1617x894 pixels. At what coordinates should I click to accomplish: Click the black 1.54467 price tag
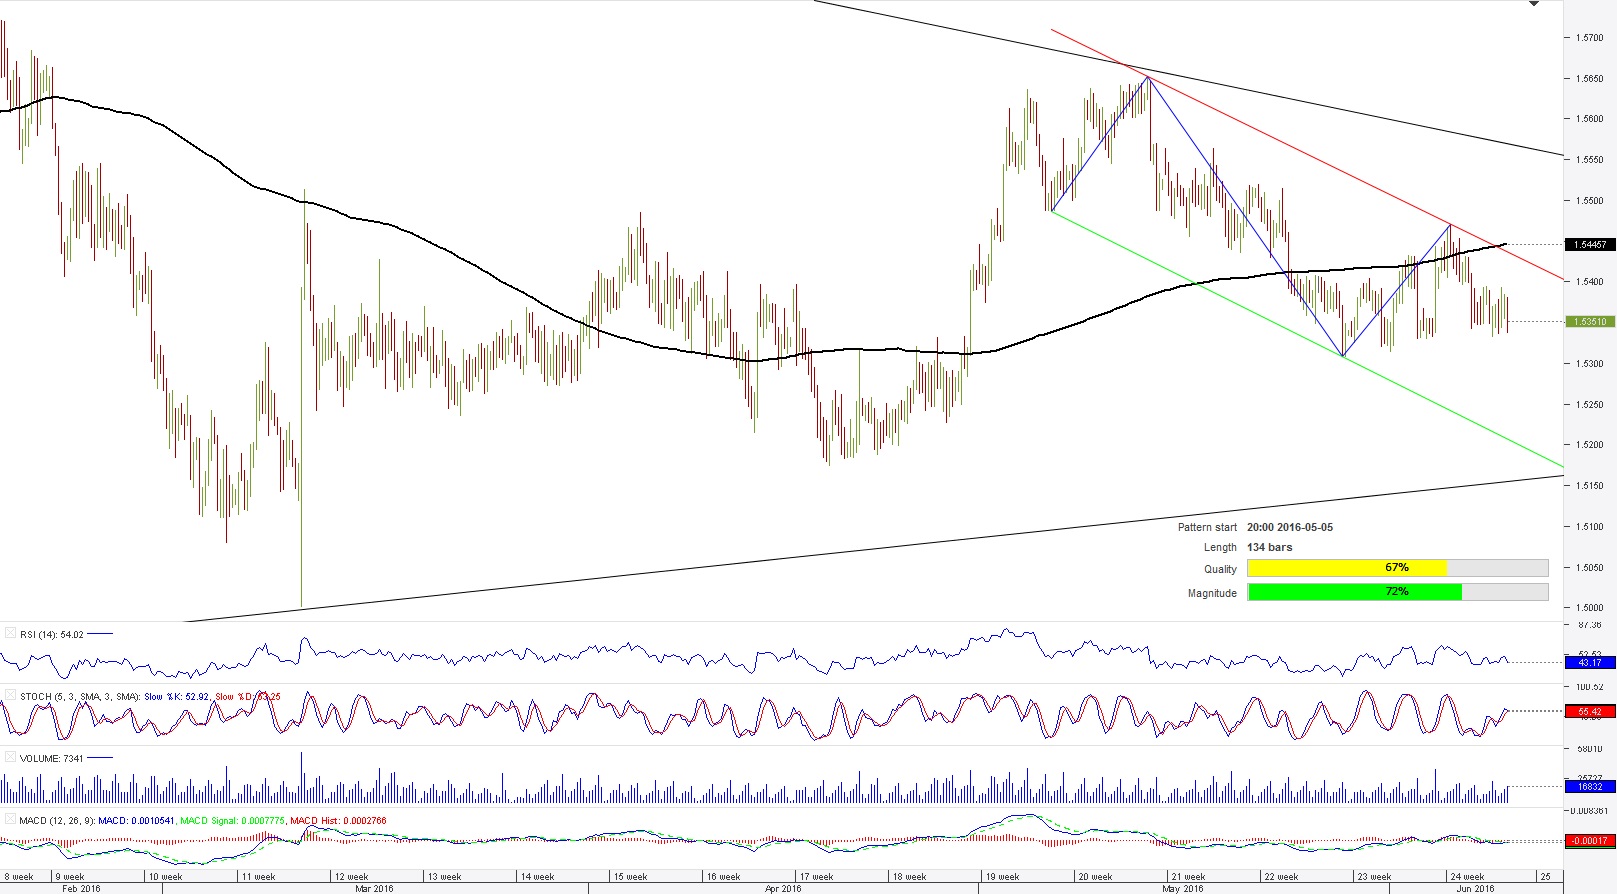point(1590,244)
